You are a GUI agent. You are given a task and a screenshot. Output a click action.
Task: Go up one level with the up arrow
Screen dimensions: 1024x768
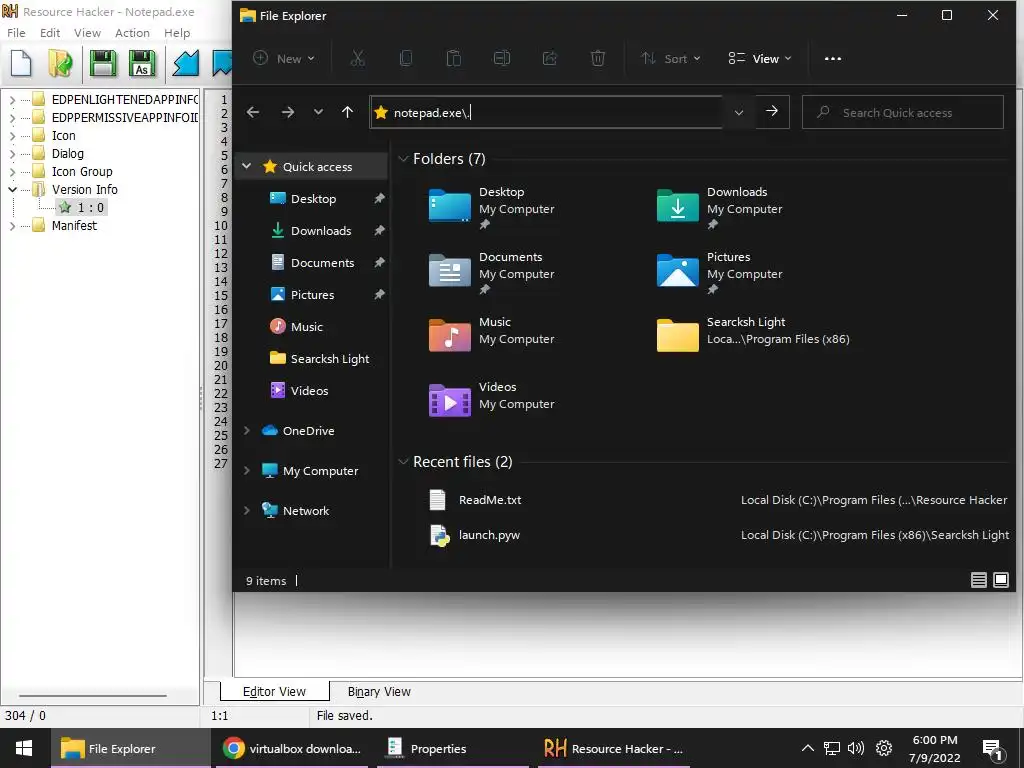(347, 112)
